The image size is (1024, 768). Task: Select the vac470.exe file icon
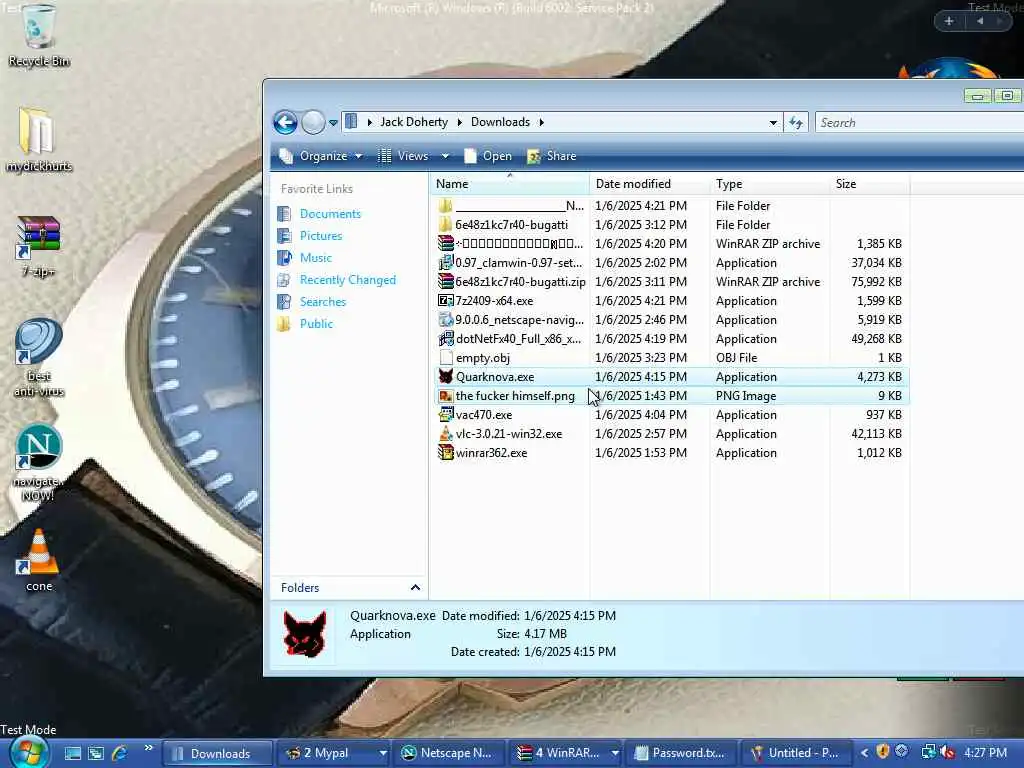(x=446, y=415)
